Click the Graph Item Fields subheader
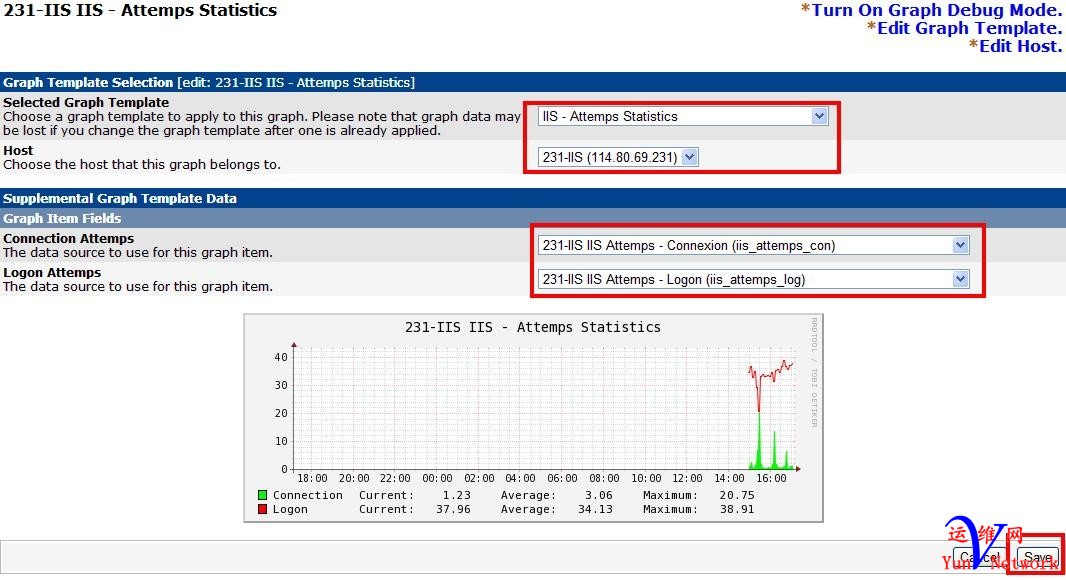 click(62, 218)
